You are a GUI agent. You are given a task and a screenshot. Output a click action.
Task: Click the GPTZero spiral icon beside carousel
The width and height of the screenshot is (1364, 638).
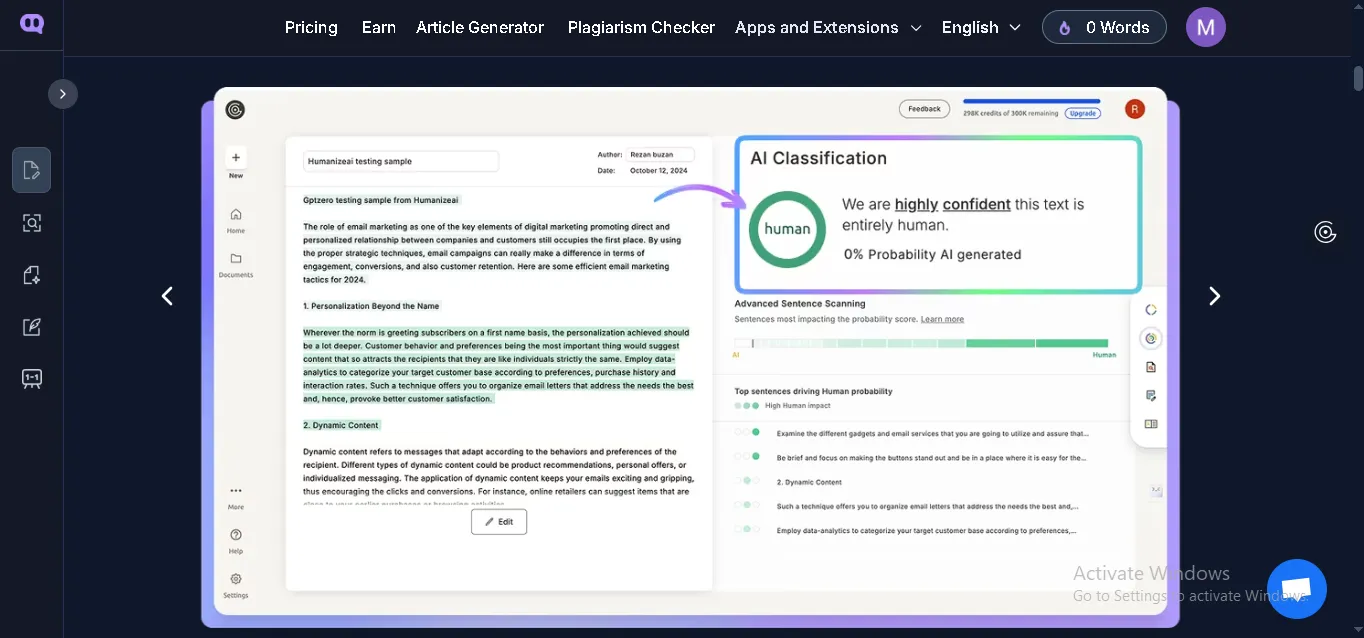1325,232
